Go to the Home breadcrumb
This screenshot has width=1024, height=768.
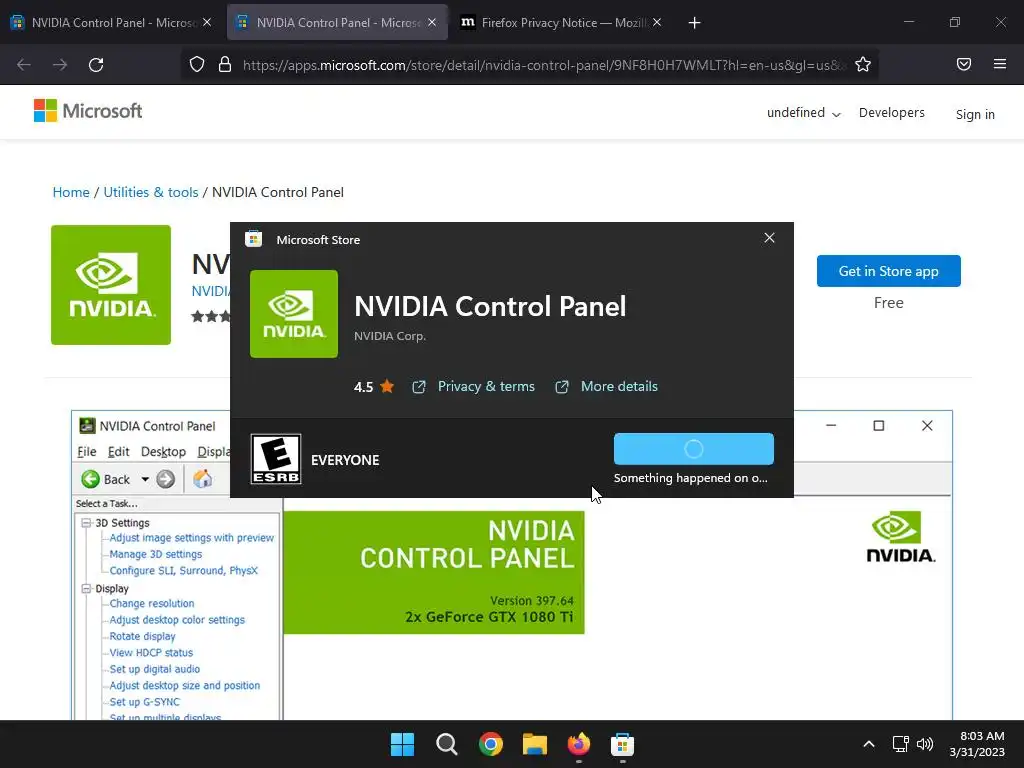point(71,192)
